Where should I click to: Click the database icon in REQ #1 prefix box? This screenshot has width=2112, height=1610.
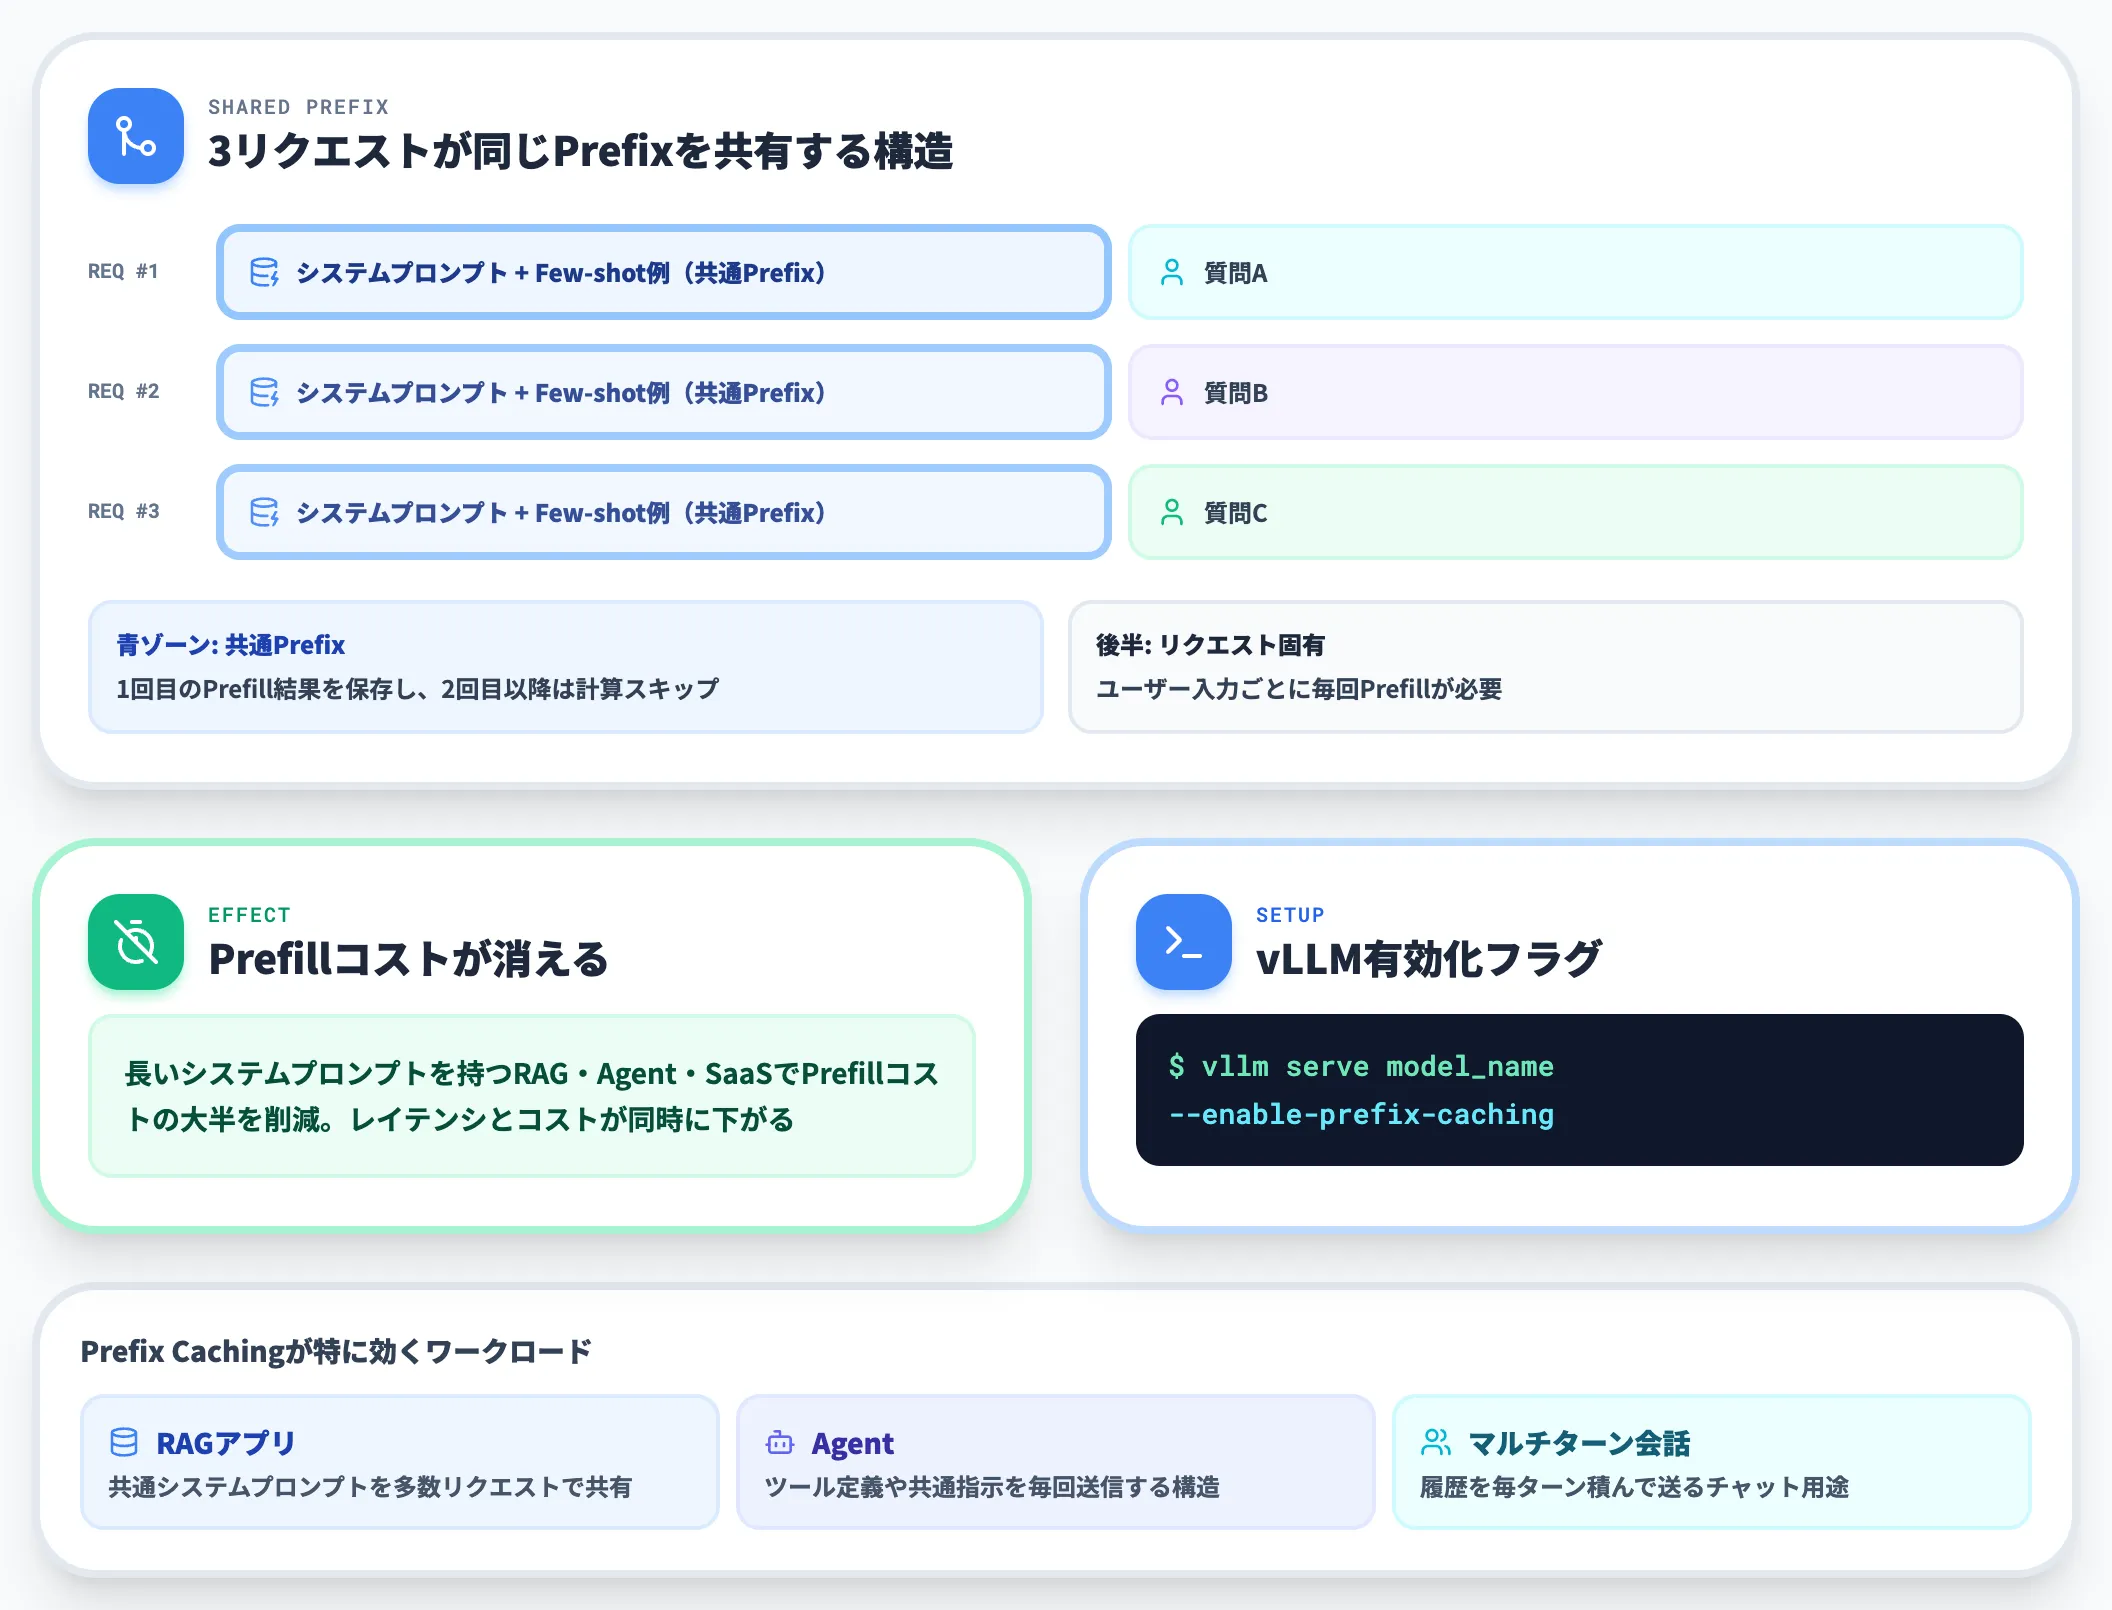tap(264, 272)
